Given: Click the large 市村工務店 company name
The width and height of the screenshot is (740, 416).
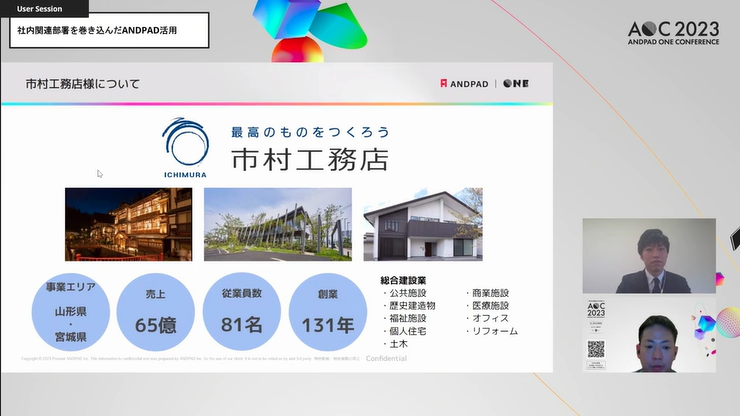Looking at the screenshot, I should [310, 159].
